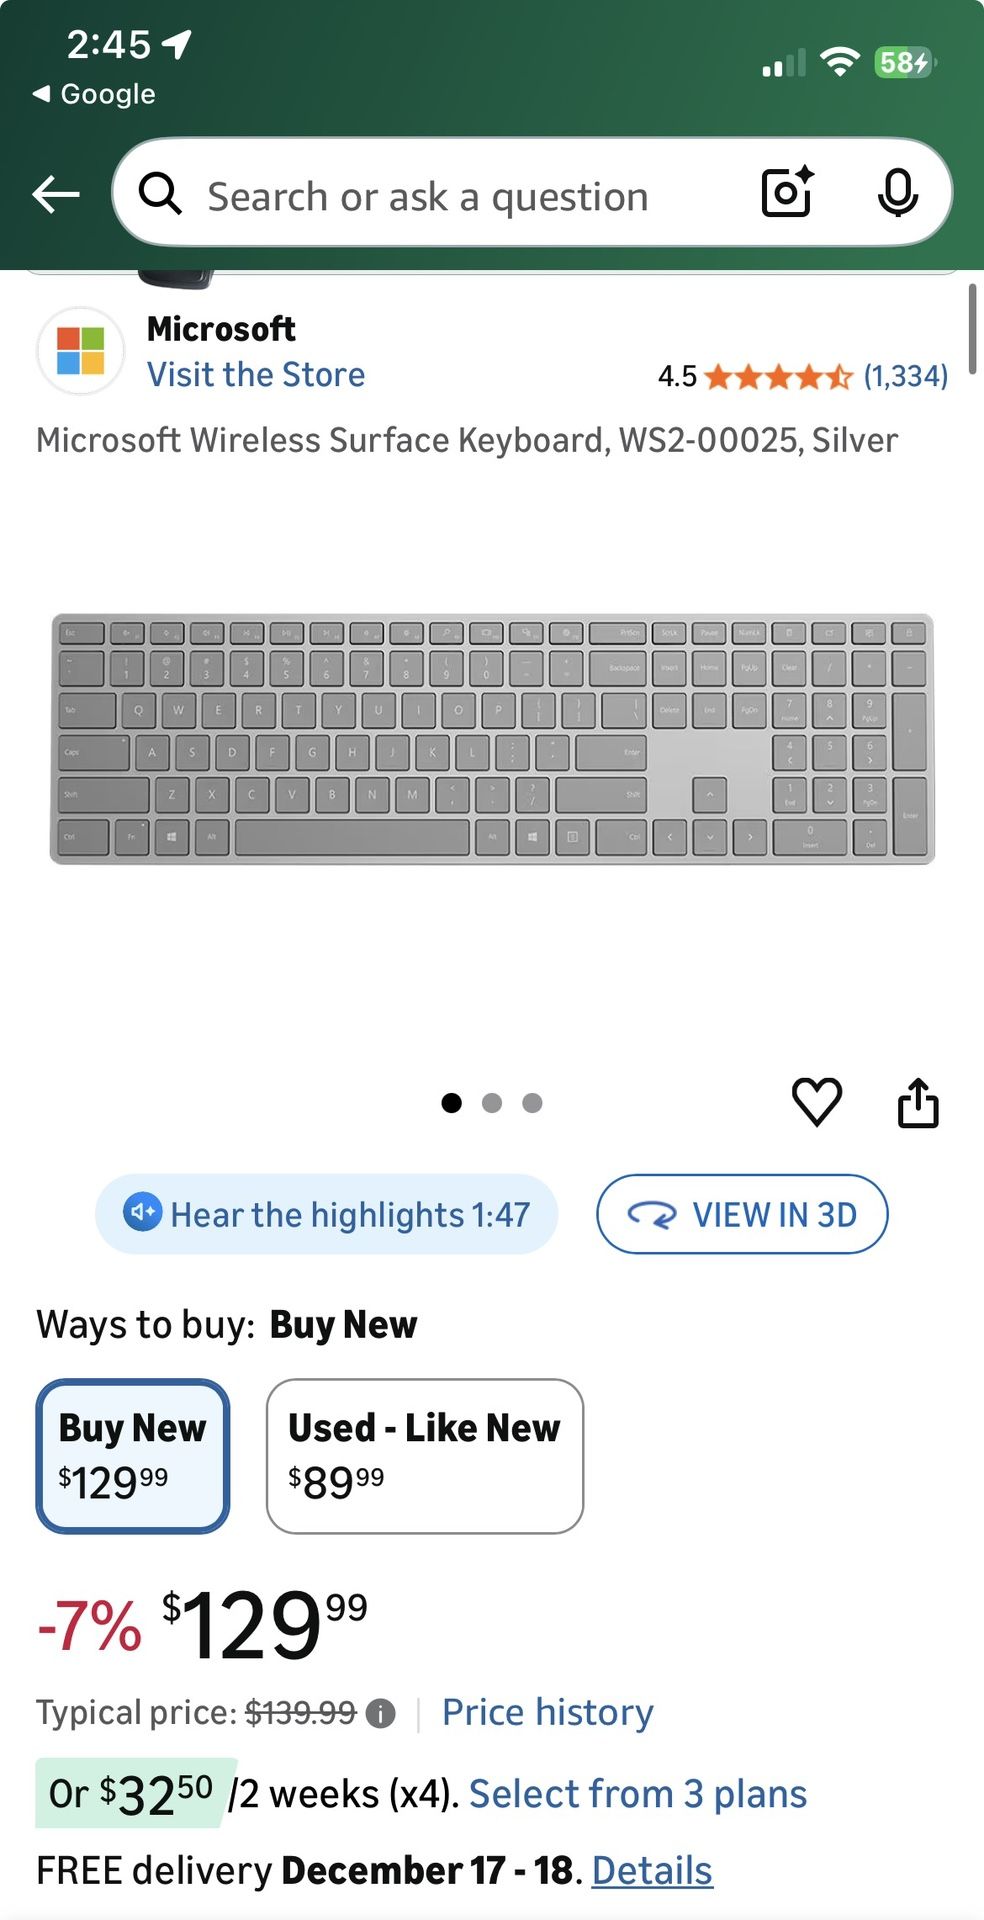984x1920 pixels.
Task: Open camera lens visual search
Action: click(787, 192)
